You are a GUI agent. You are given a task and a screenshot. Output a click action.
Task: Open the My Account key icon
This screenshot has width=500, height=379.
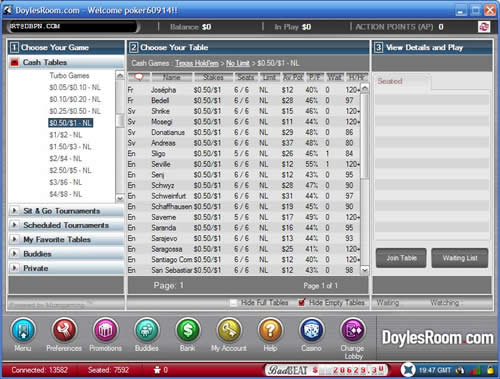[x=229, y=330]
